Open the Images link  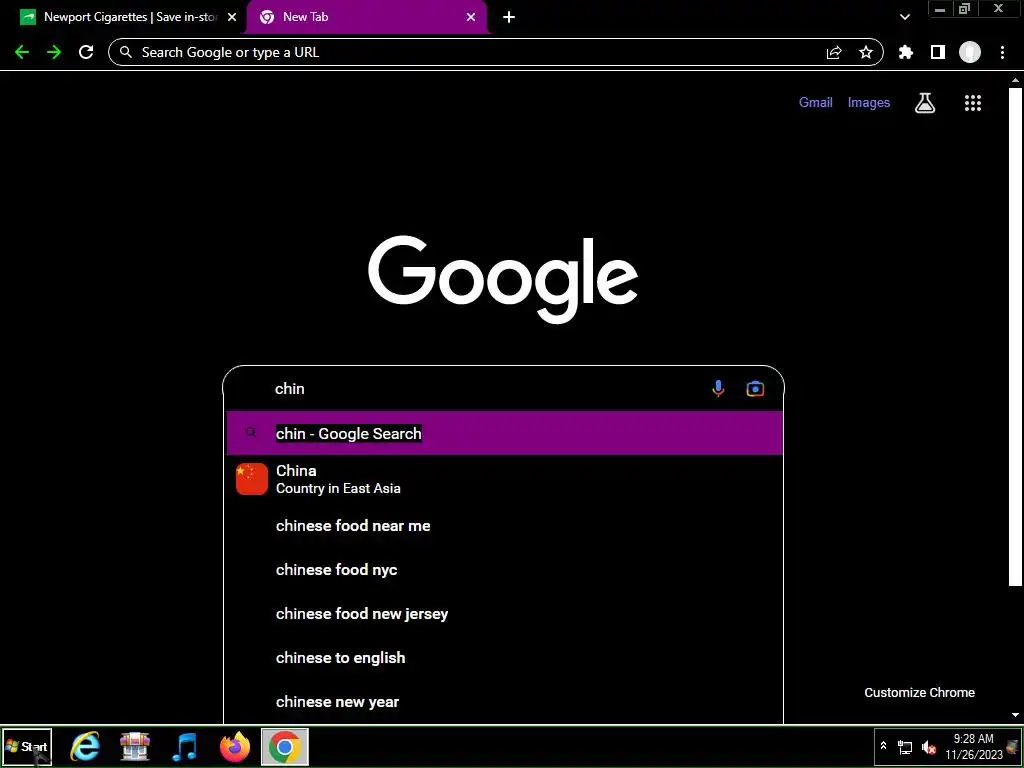tap(869, 103)
